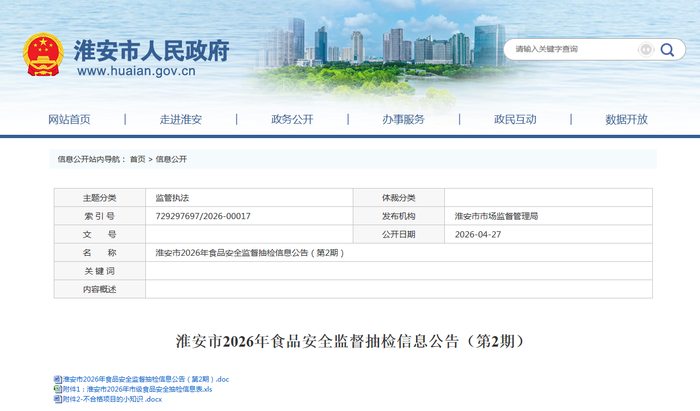Click the docx file icon beside 附件2

[58, 399]
